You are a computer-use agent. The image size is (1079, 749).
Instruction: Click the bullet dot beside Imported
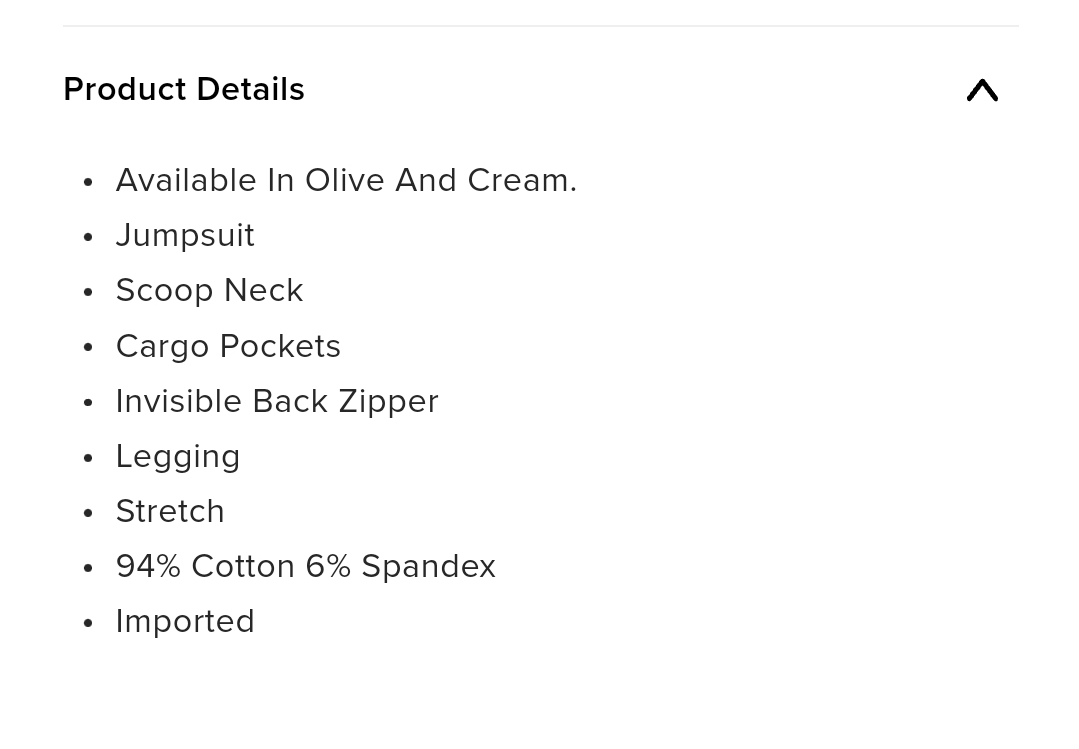(x=87, y=623)
